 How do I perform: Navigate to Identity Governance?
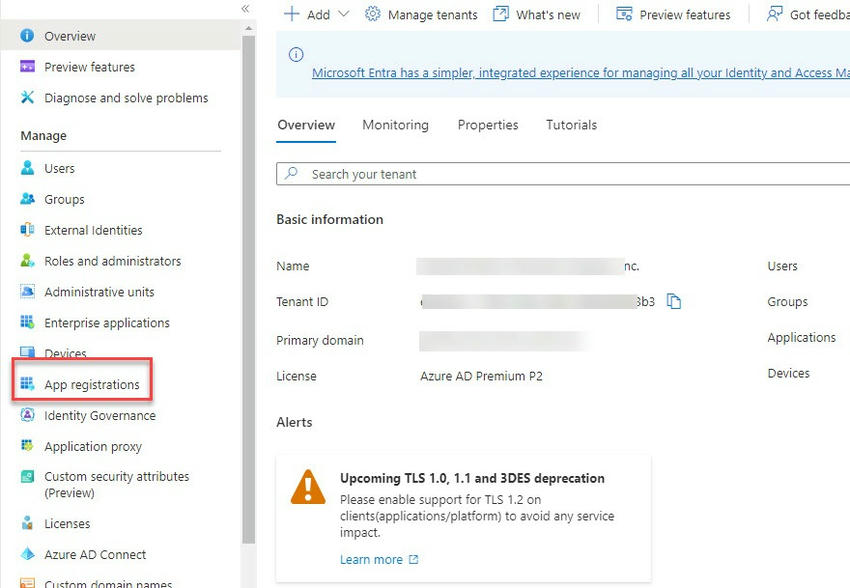pyautogui.click(x=100, y=415)
